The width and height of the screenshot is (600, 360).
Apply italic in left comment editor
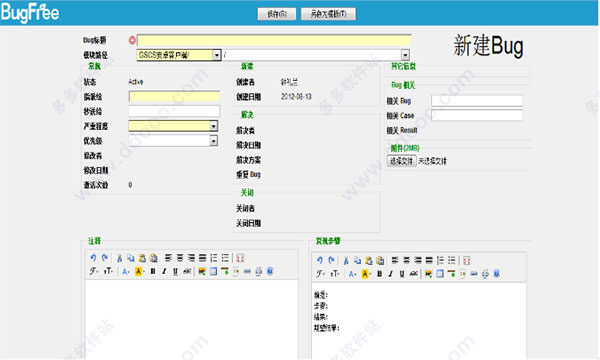tap(164, 271)
